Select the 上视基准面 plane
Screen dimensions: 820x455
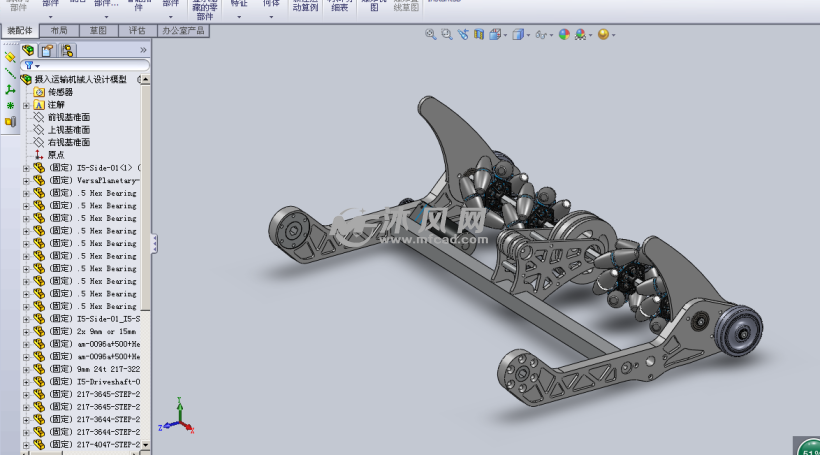(69, 130)
